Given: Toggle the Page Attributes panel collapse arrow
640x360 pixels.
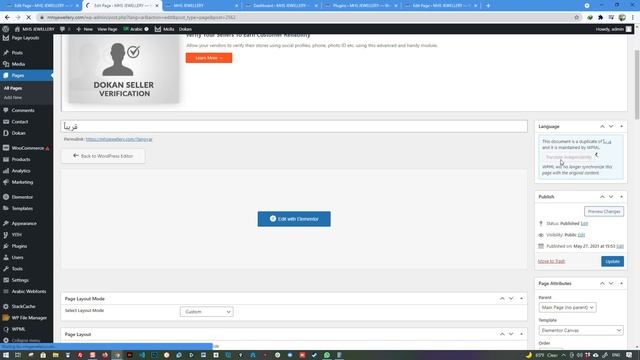Looking at the screenshot, I should click(621, 283).
